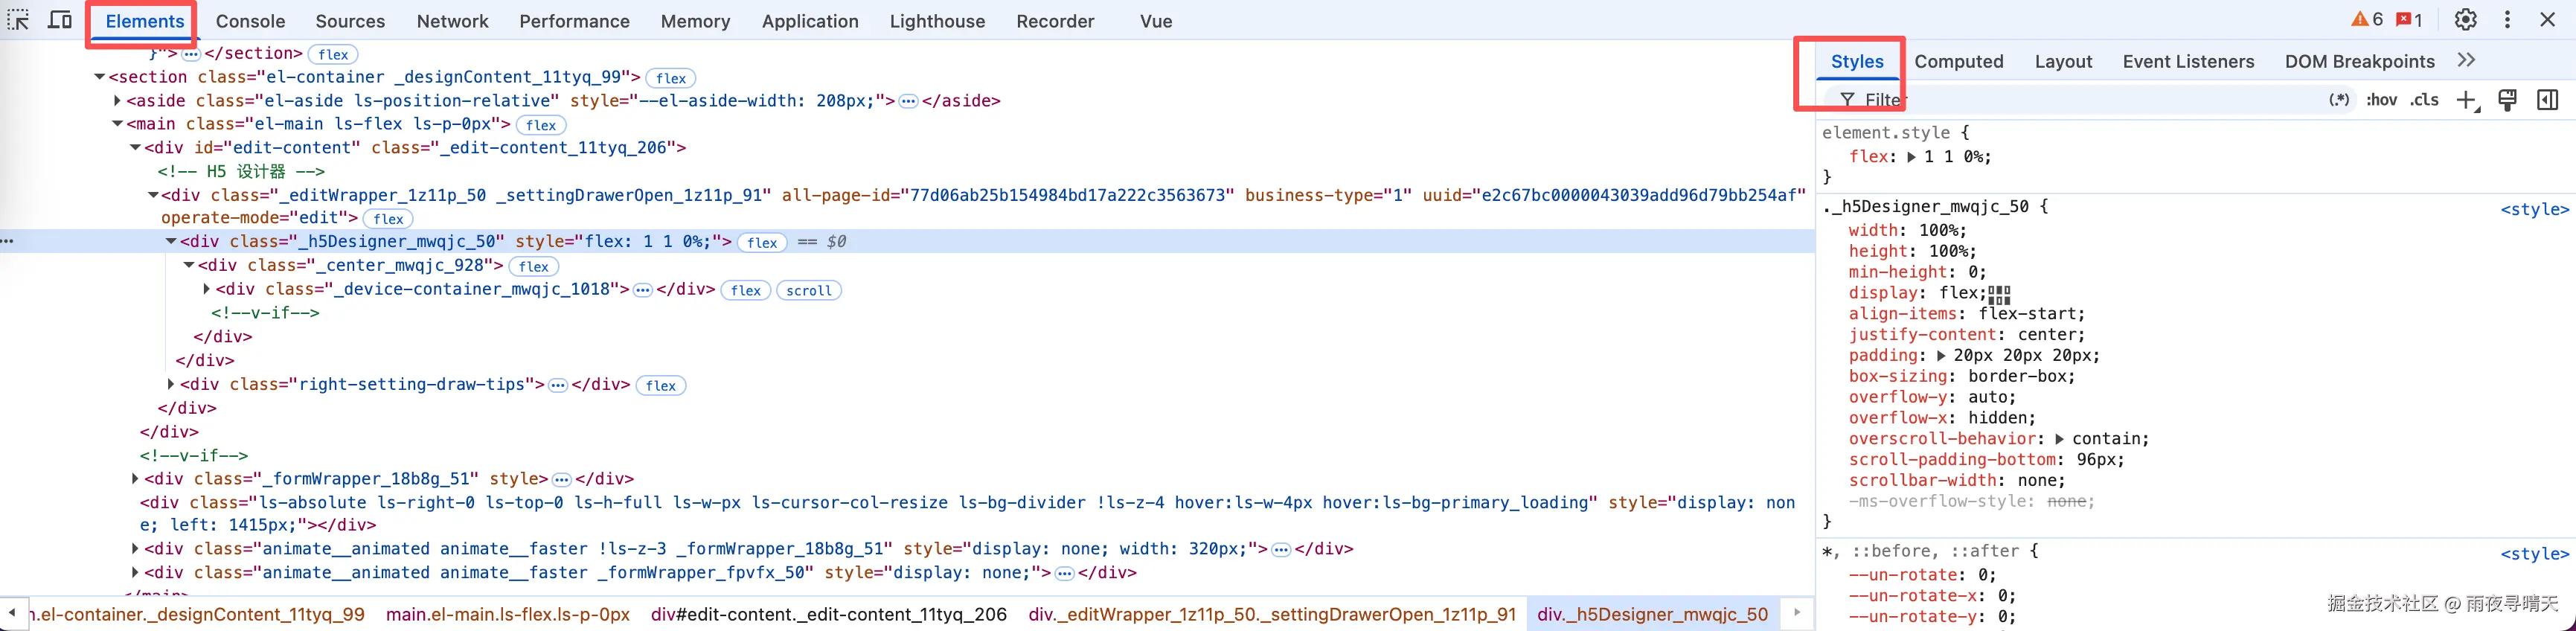Click the errors count badge showing 1
The image size is (2576, 631).
[x=2410, y=20]
